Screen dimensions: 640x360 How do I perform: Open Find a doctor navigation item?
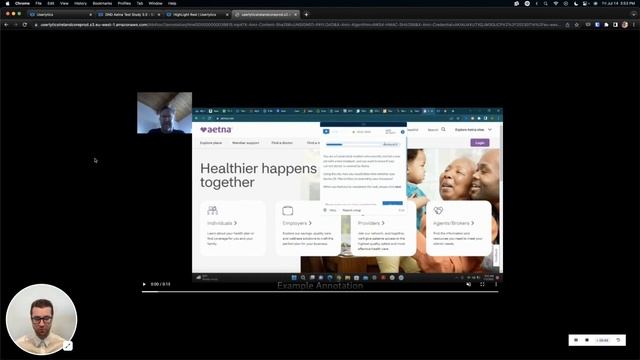[x=282, y=143]
